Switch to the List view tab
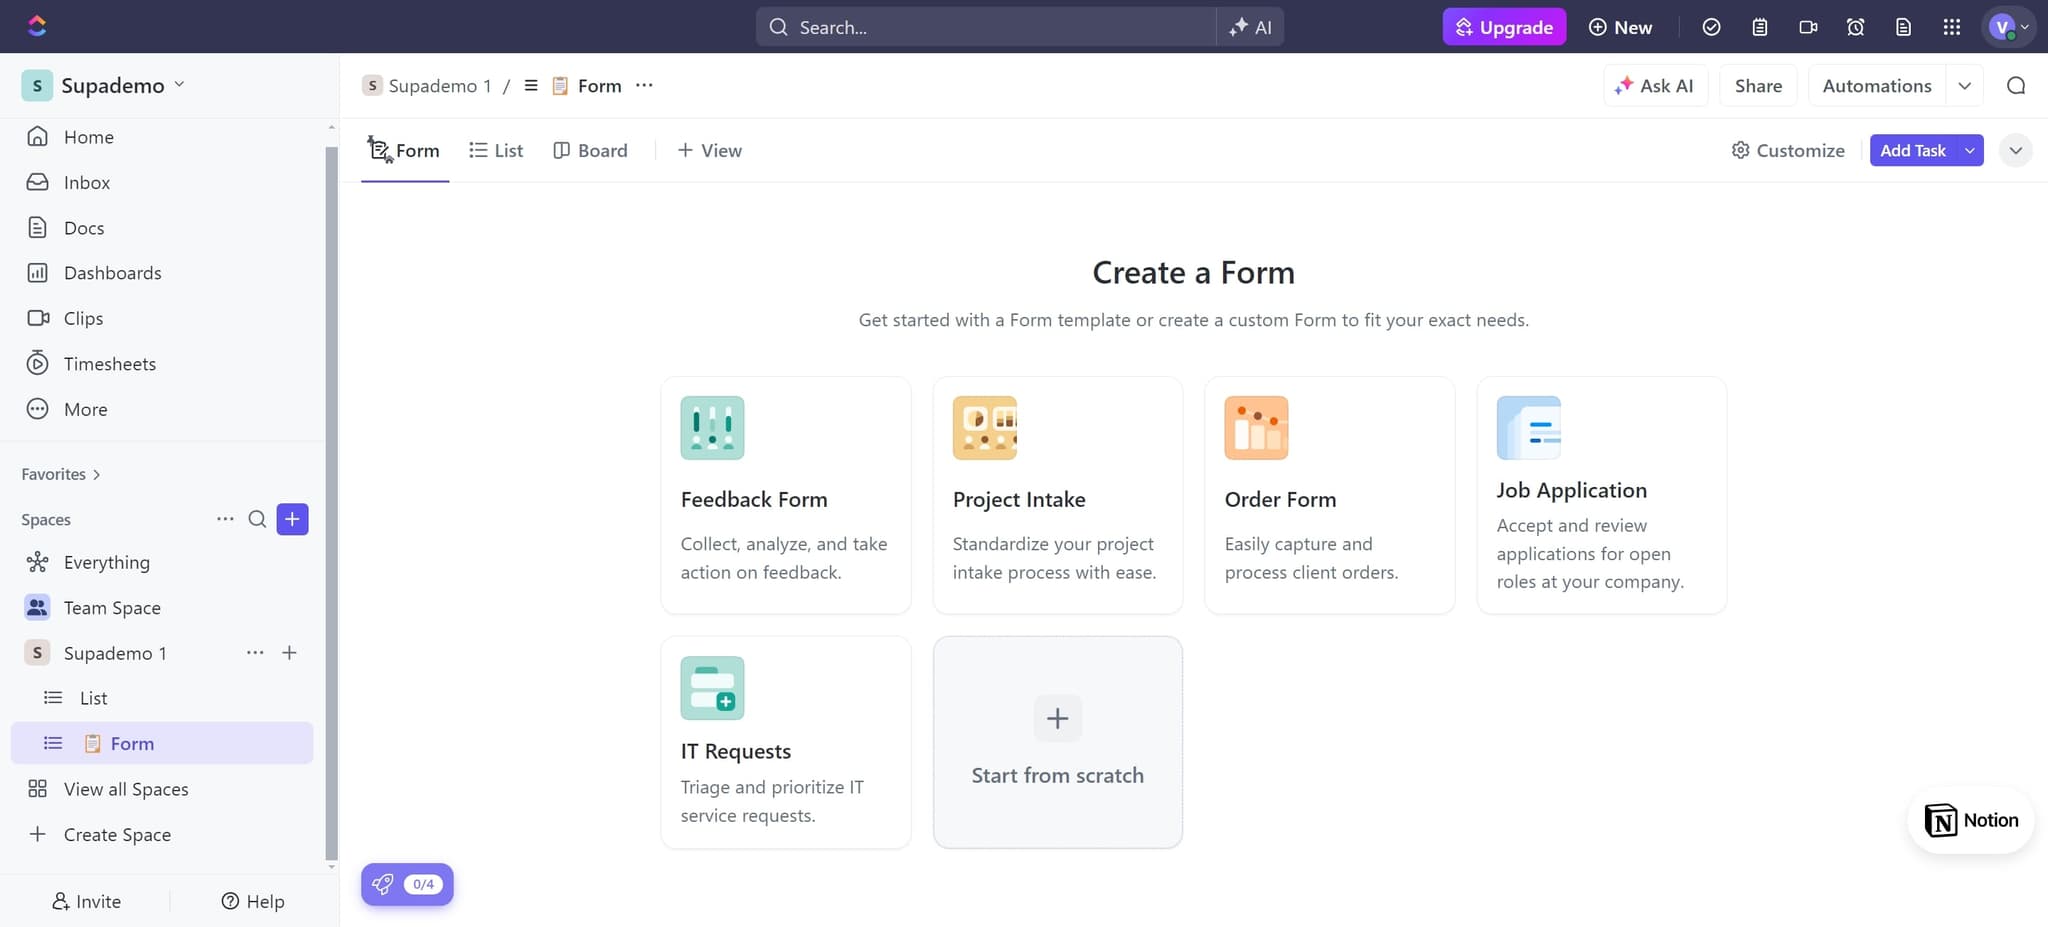The width and height of the screenshot is (2048, 927). (496, 150)
